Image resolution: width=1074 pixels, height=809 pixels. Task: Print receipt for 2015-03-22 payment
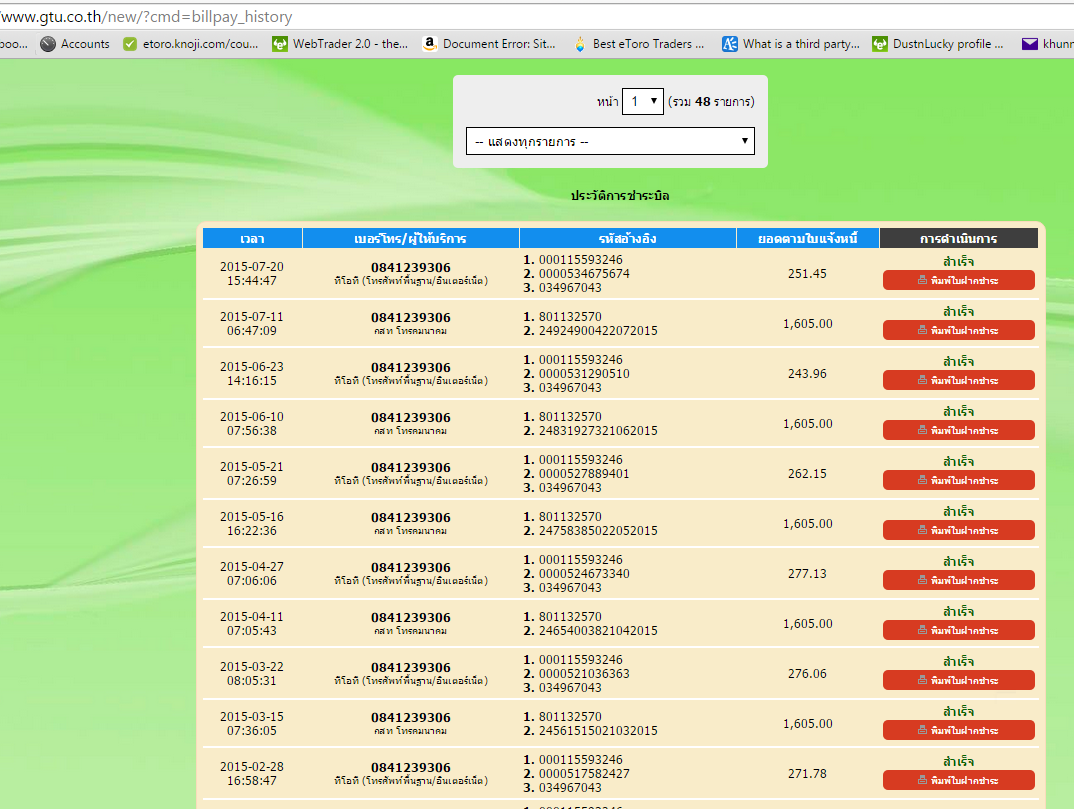coord(958,680)
